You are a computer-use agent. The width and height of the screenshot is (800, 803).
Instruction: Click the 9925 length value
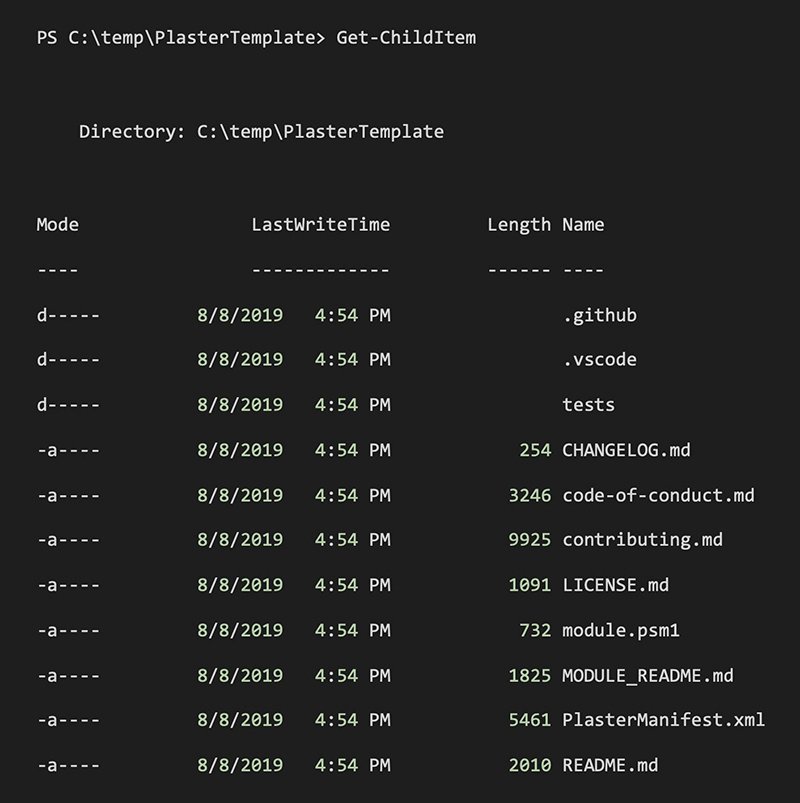[x=529, y=540]
